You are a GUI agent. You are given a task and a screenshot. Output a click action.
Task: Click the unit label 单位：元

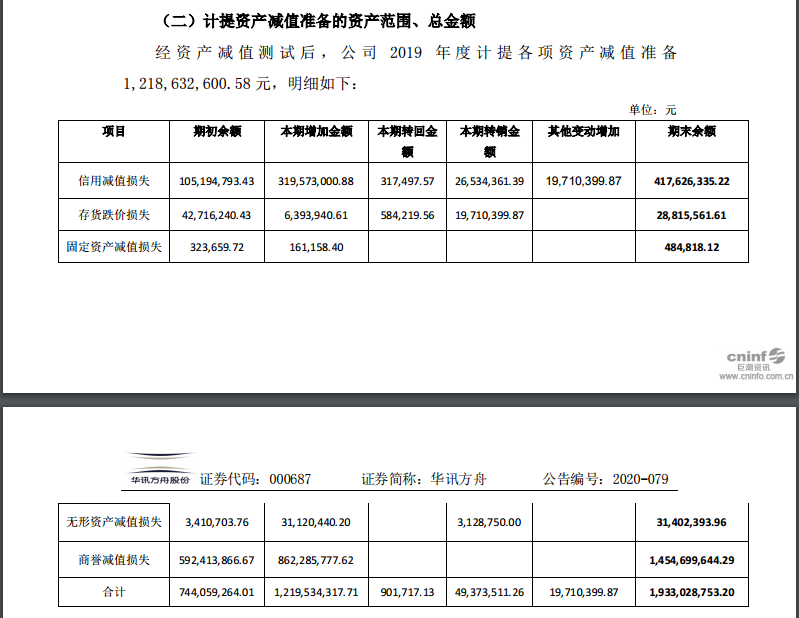(652, 110)
